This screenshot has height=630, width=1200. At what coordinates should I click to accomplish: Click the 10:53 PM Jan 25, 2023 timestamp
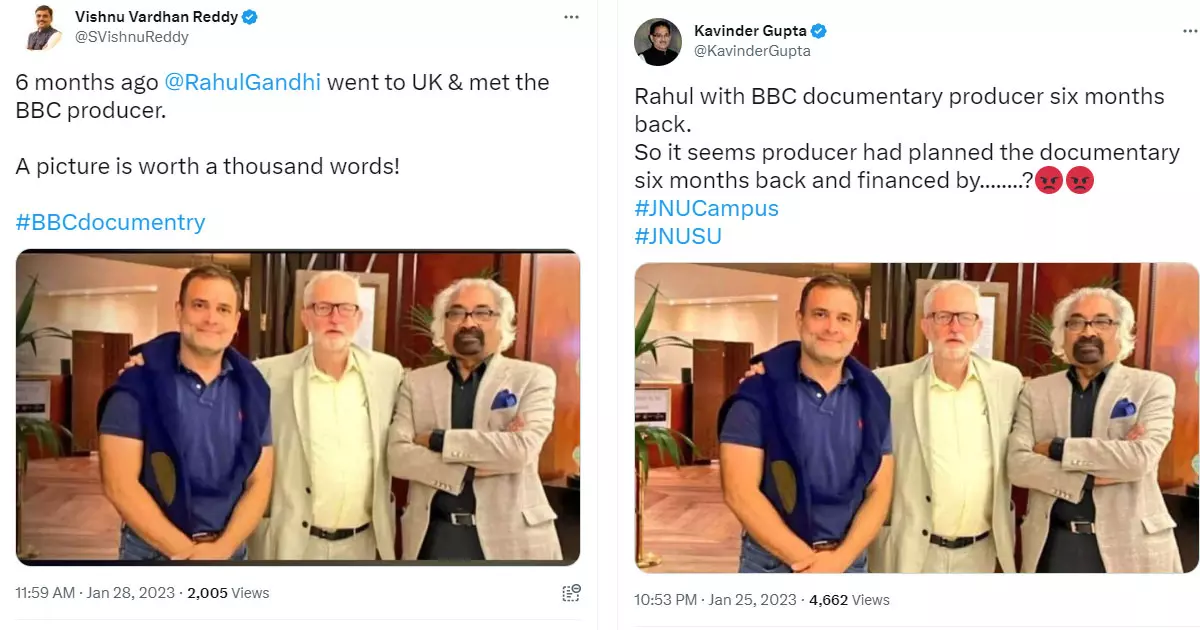(x=715, y=600)
